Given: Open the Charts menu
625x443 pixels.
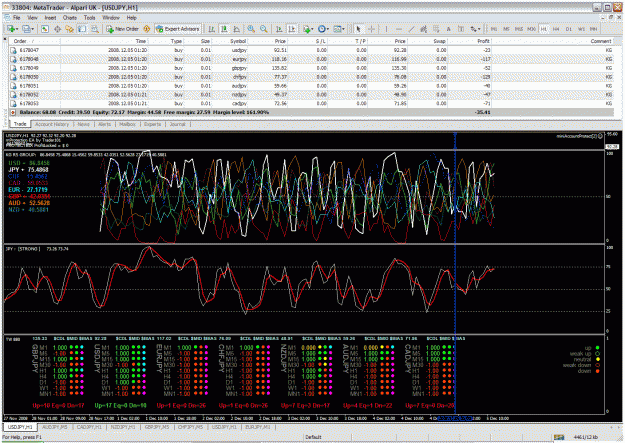Looking at the screenshot, I should [x=70, y=18].
